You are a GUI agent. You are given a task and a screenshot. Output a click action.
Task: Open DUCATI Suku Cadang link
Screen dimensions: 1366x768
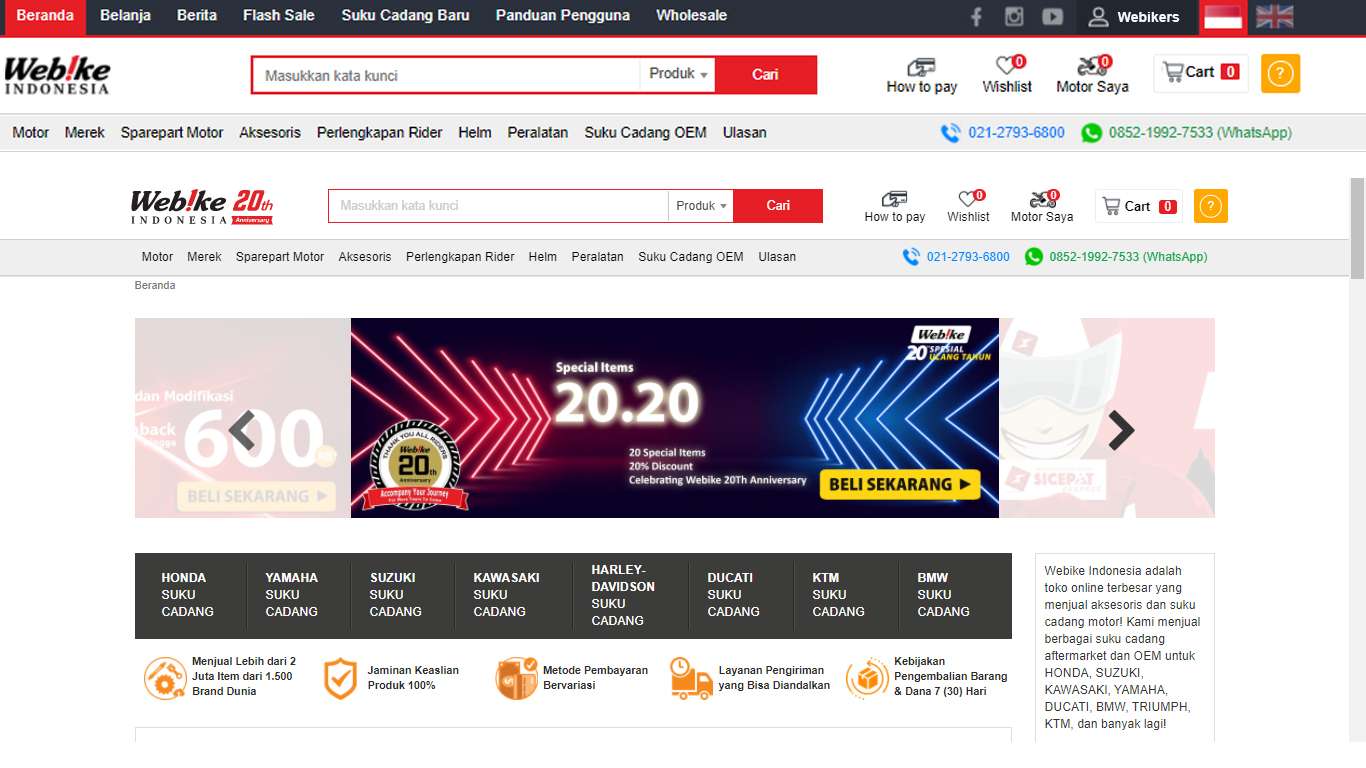(x=733, y=595)
